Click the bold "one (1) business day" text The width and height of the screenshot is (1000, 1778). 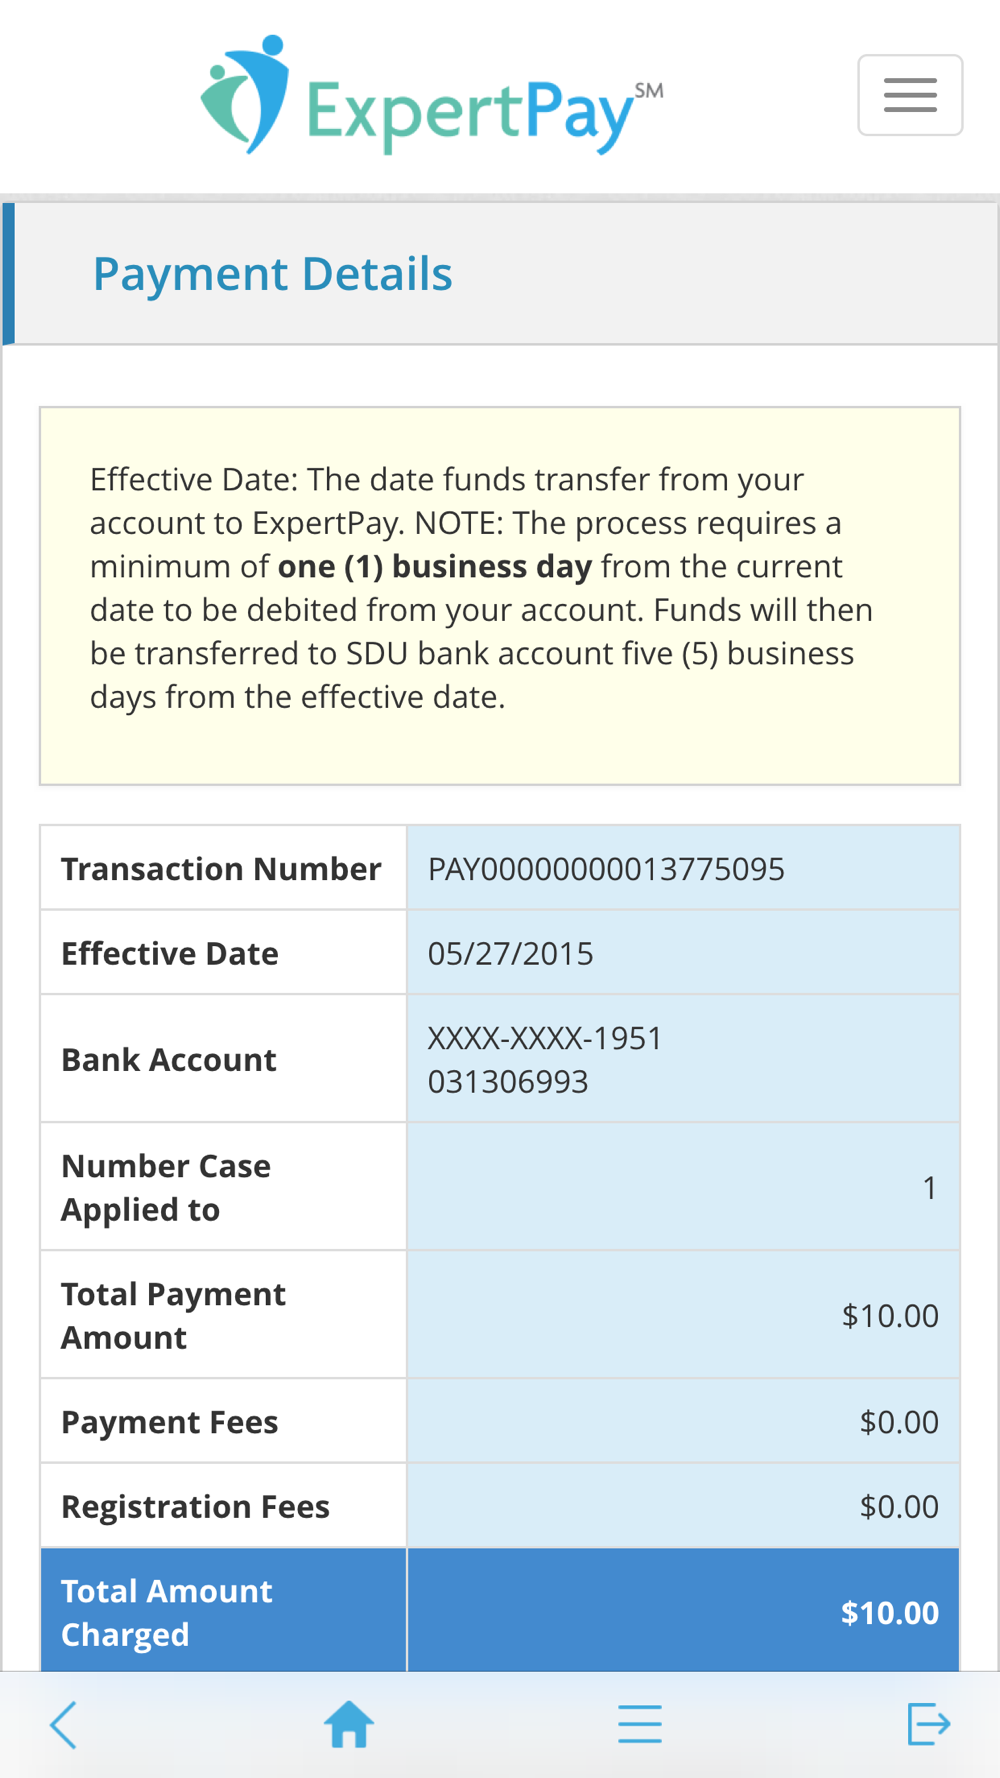tap(435, 567)
